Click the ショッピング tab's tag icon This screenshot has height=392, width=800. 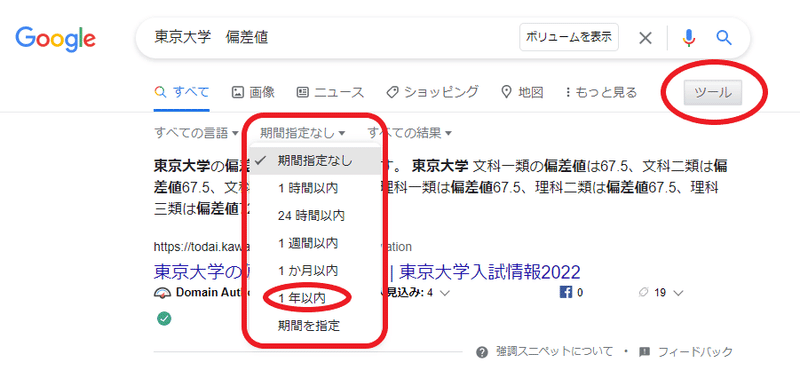coord(392,92)
